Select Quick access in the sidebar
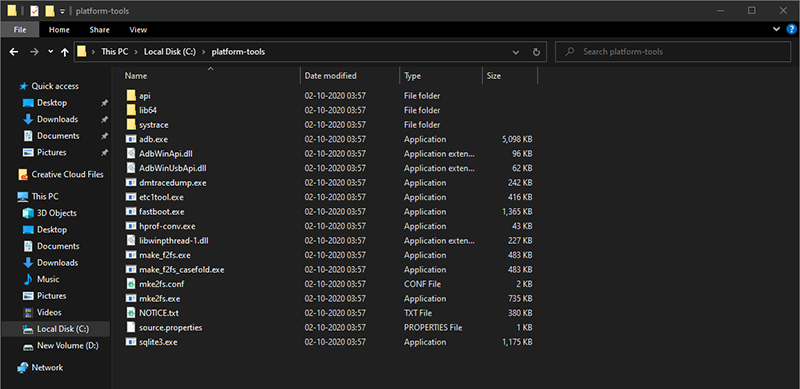800x389 pixels. pos(55,86)
